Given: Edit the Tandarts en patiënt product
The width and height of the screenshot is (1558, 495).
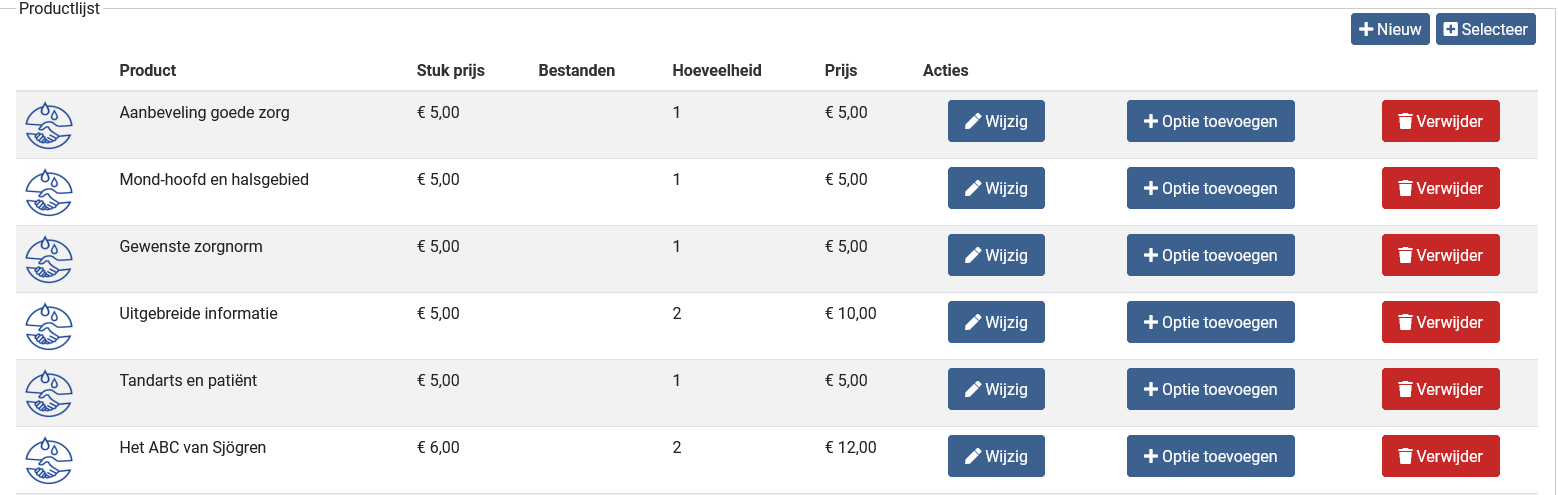Looking at the screenshot, I should pos(996,390).
